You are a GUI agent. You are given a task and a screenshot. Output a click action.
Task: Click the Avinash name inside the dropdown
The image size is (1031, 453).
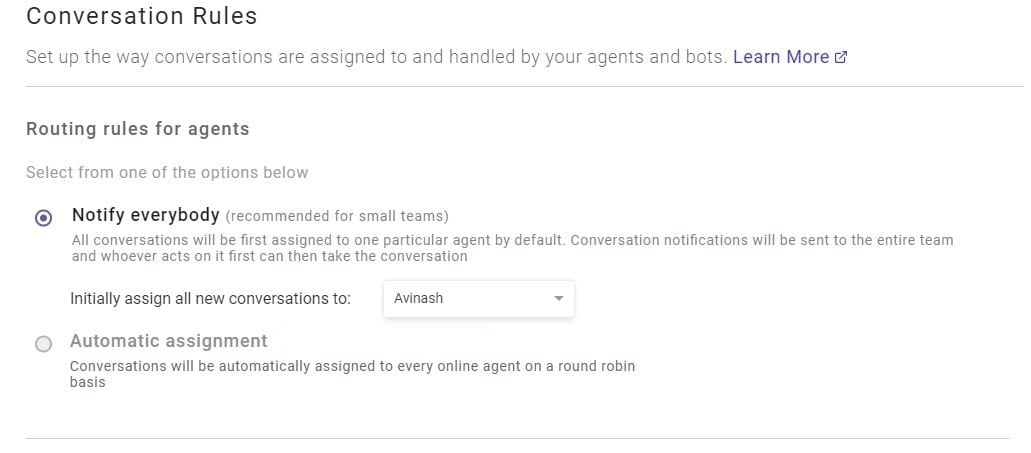(418, 298)
